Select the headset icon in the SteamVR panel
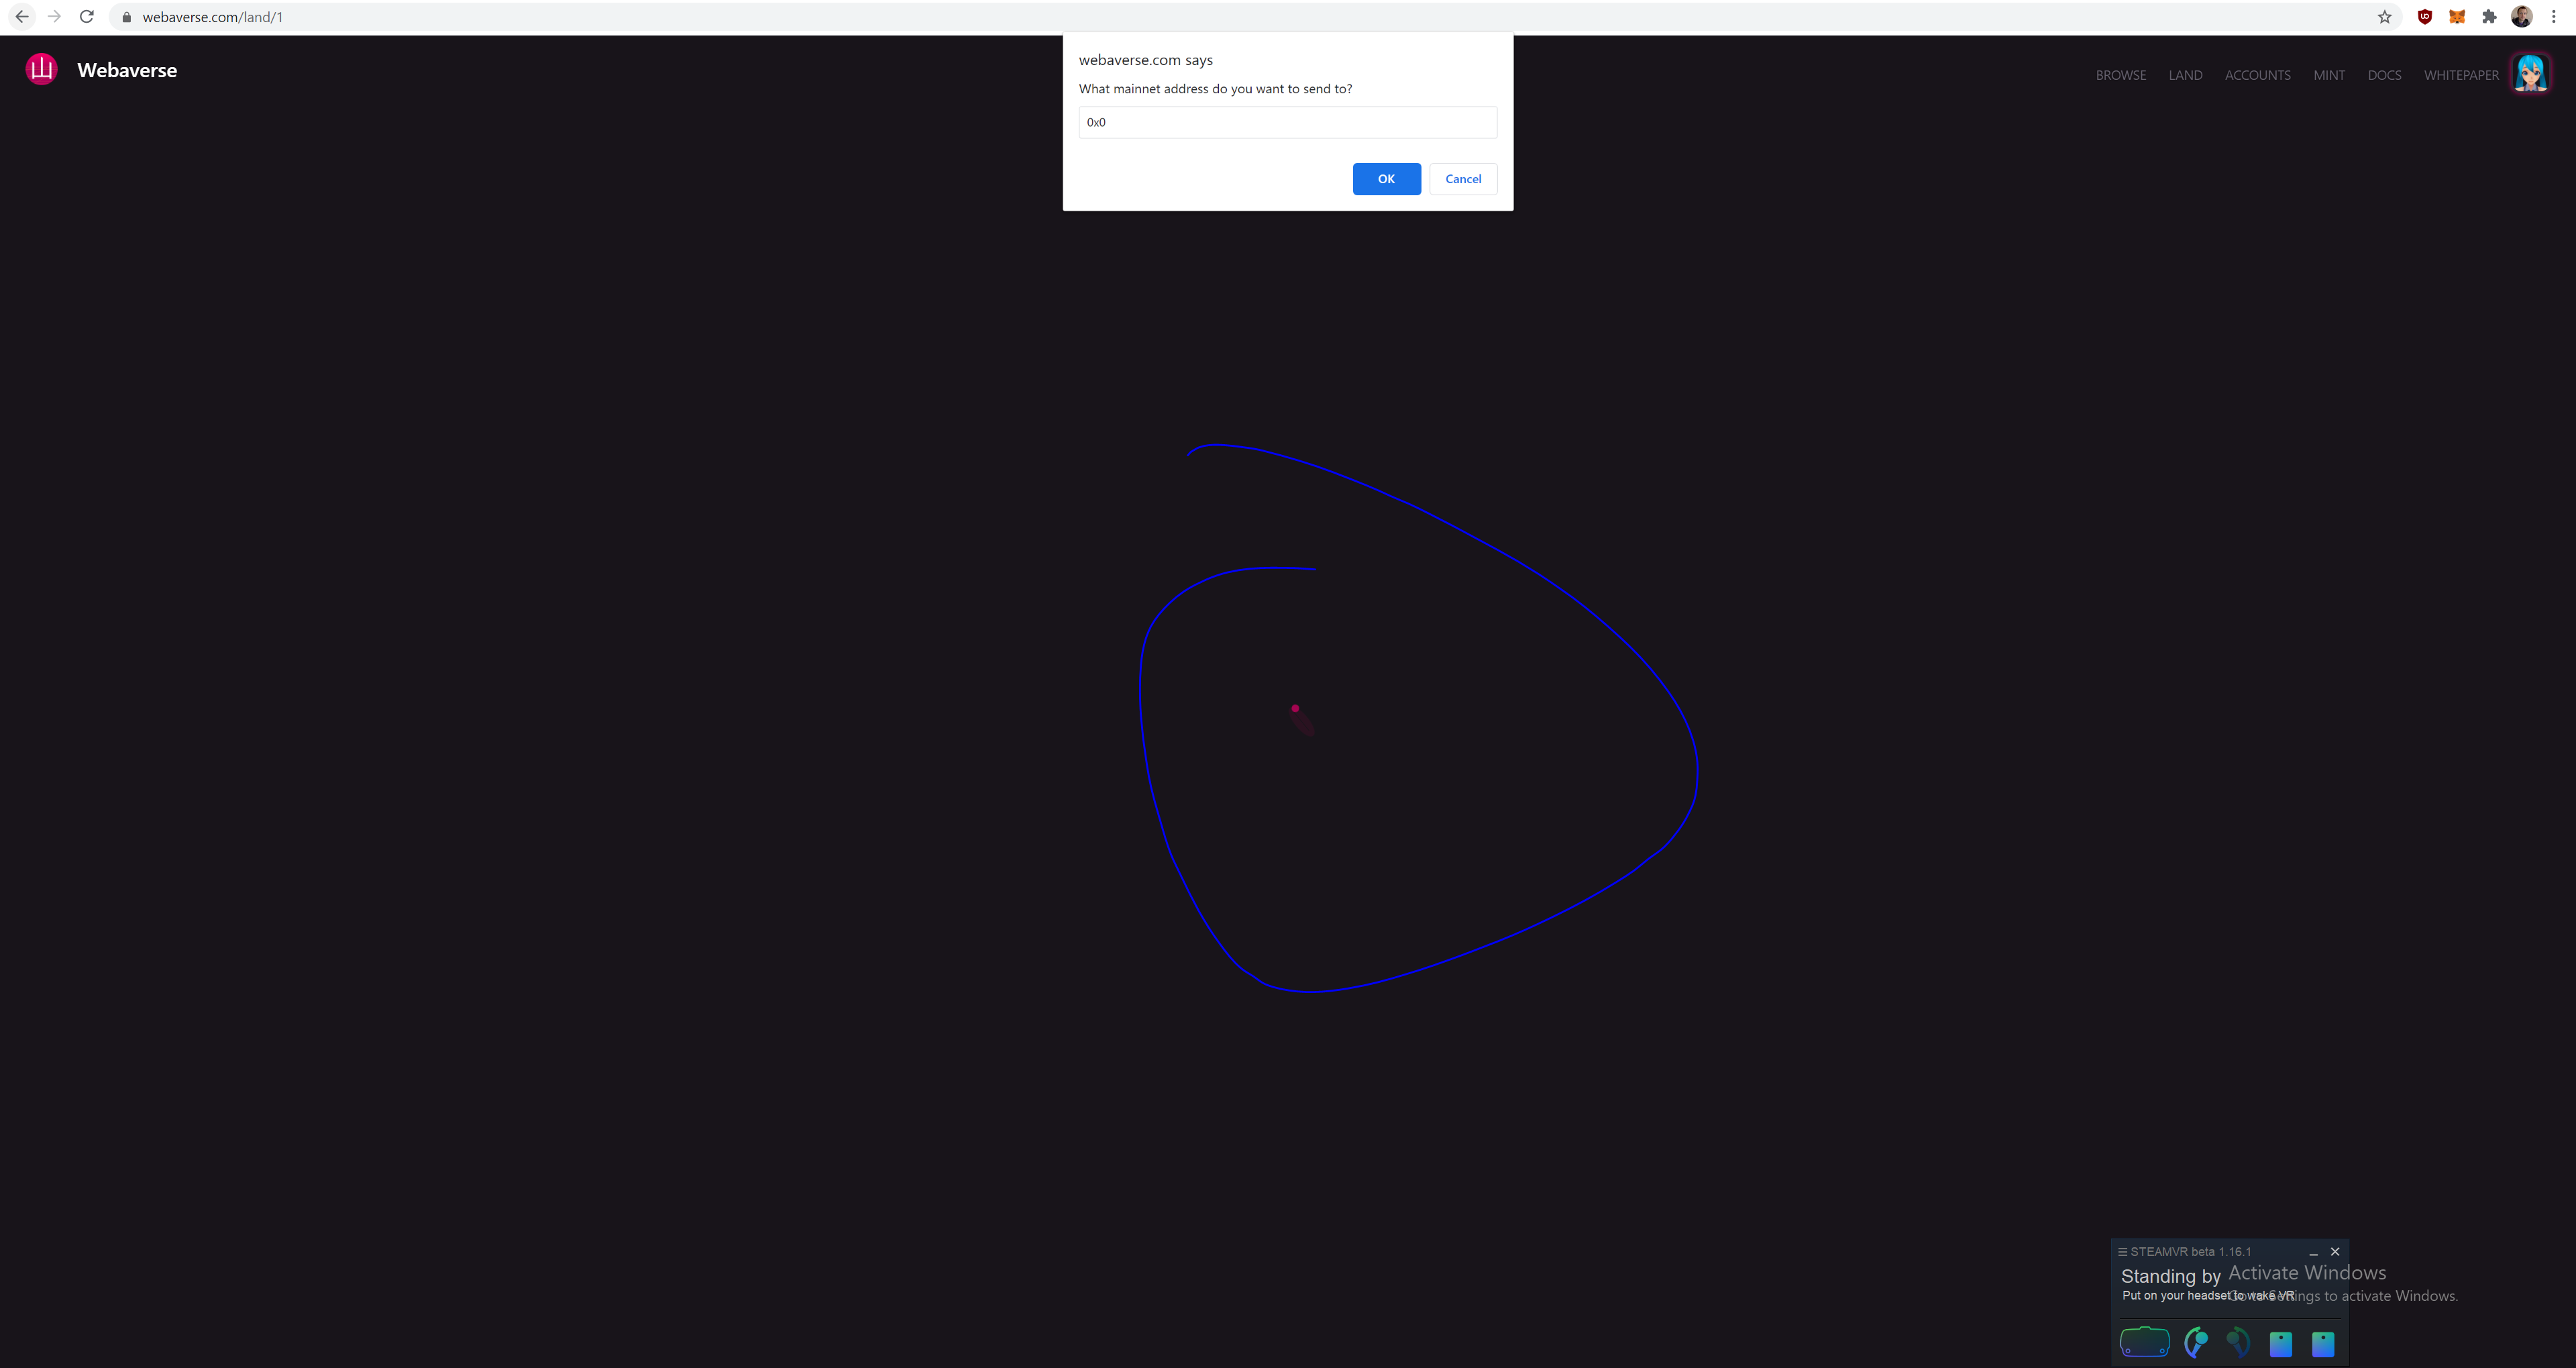The image size is (2576, 1368). pyautogui.click(x=2145, y=1342)
